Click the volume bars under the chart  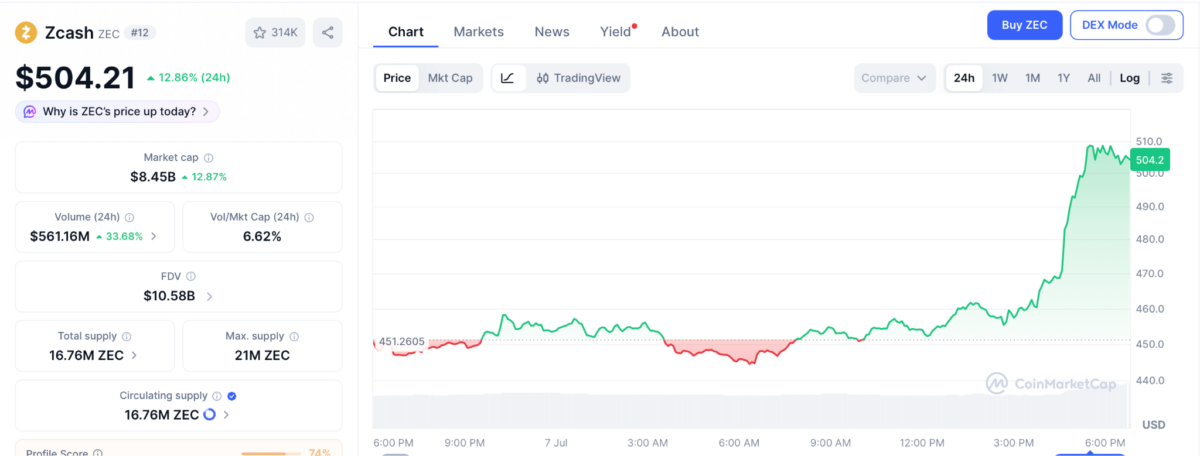click(752, 411)
